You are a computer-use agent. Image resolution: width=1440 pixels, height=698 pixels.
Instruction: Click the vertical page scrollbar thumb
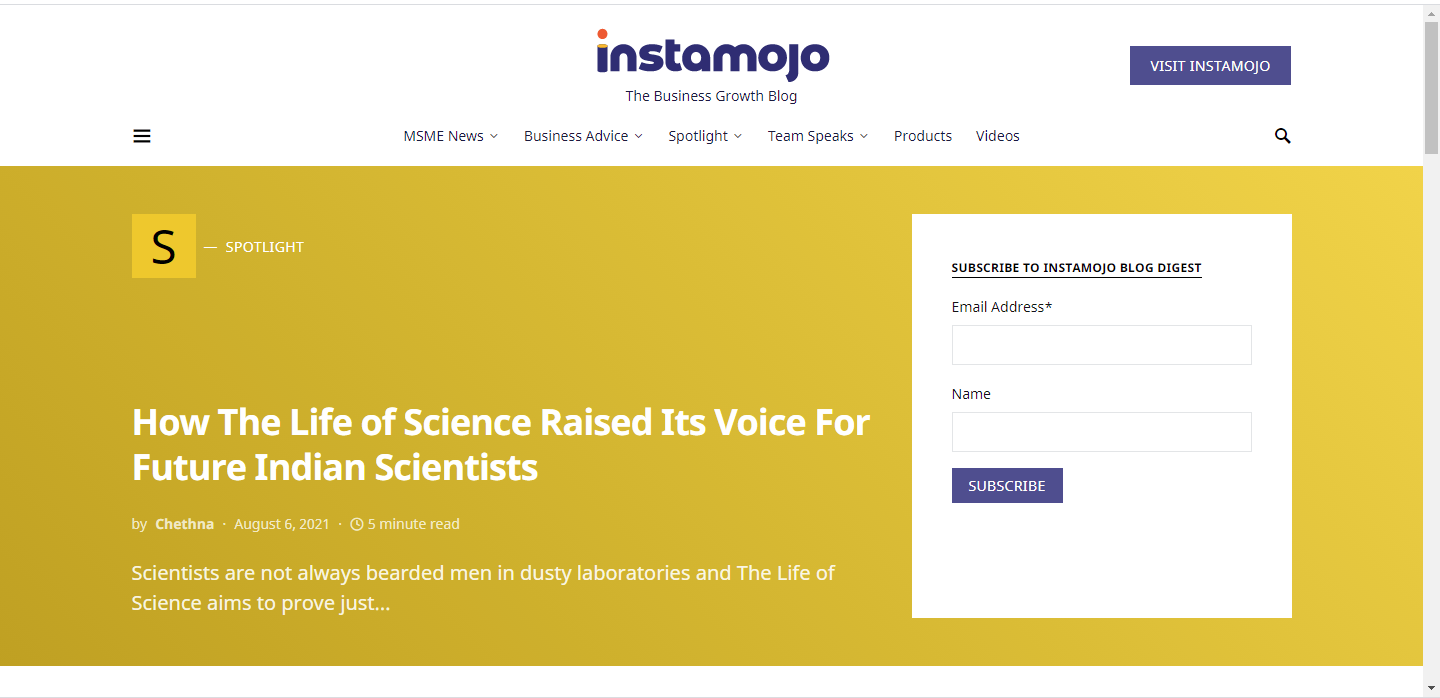pos(1431,87)
